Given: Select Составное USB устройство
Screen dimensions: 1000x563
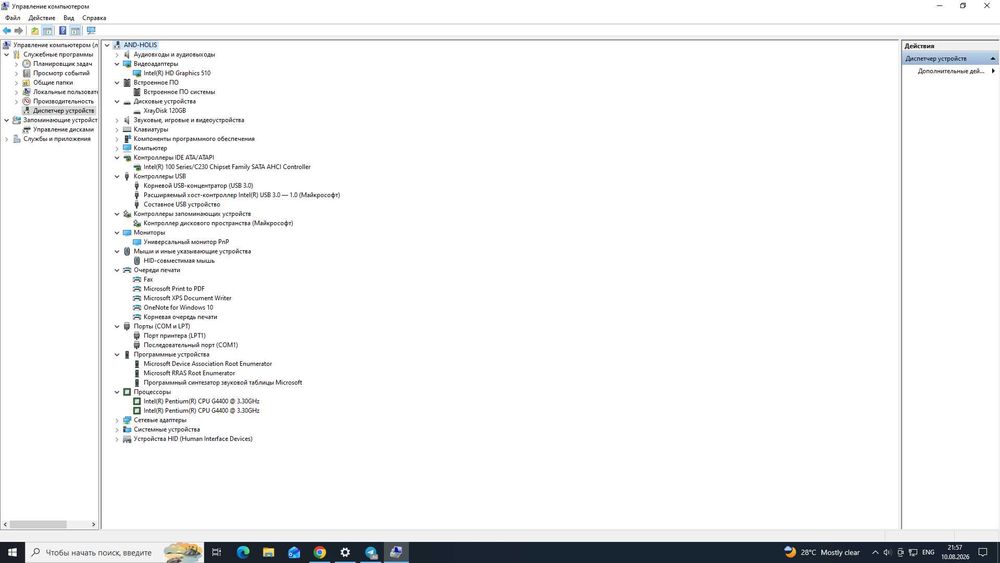Looking at the screenshot, I should 182,205.
